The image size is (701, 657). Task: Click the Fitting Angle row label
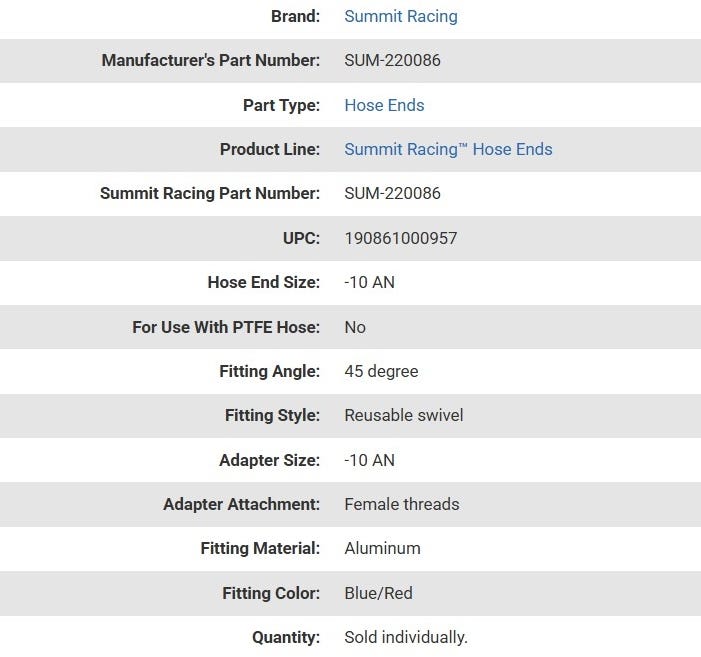coord(269,371)
